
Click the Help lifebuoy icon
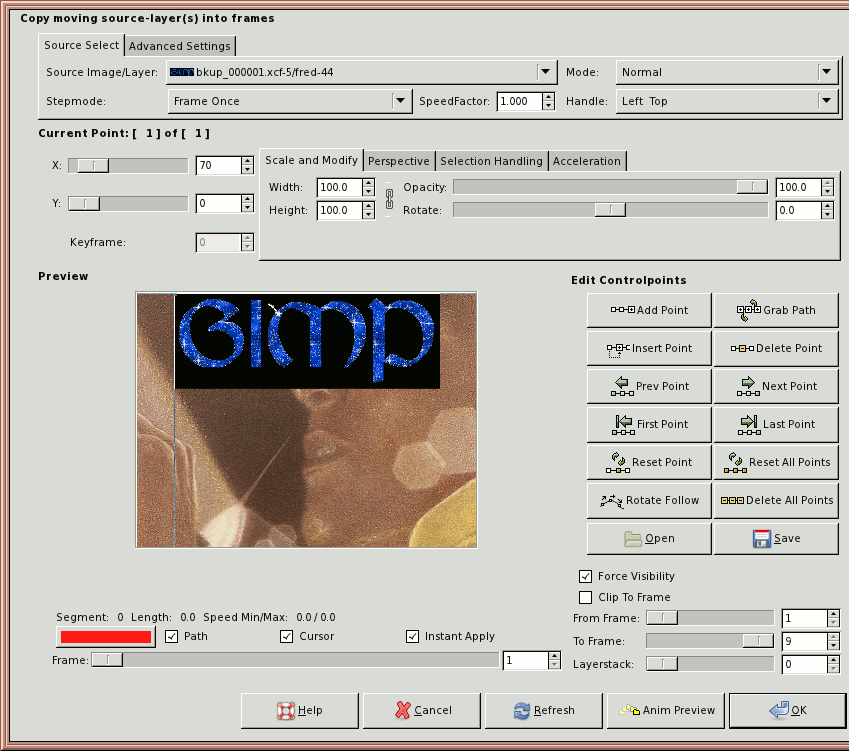286,710
